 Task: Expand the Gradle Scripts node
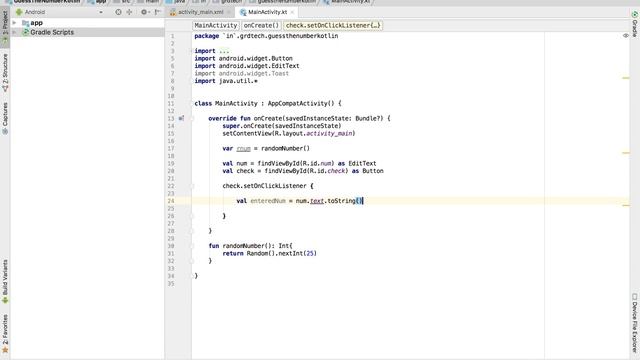(15, 32)
